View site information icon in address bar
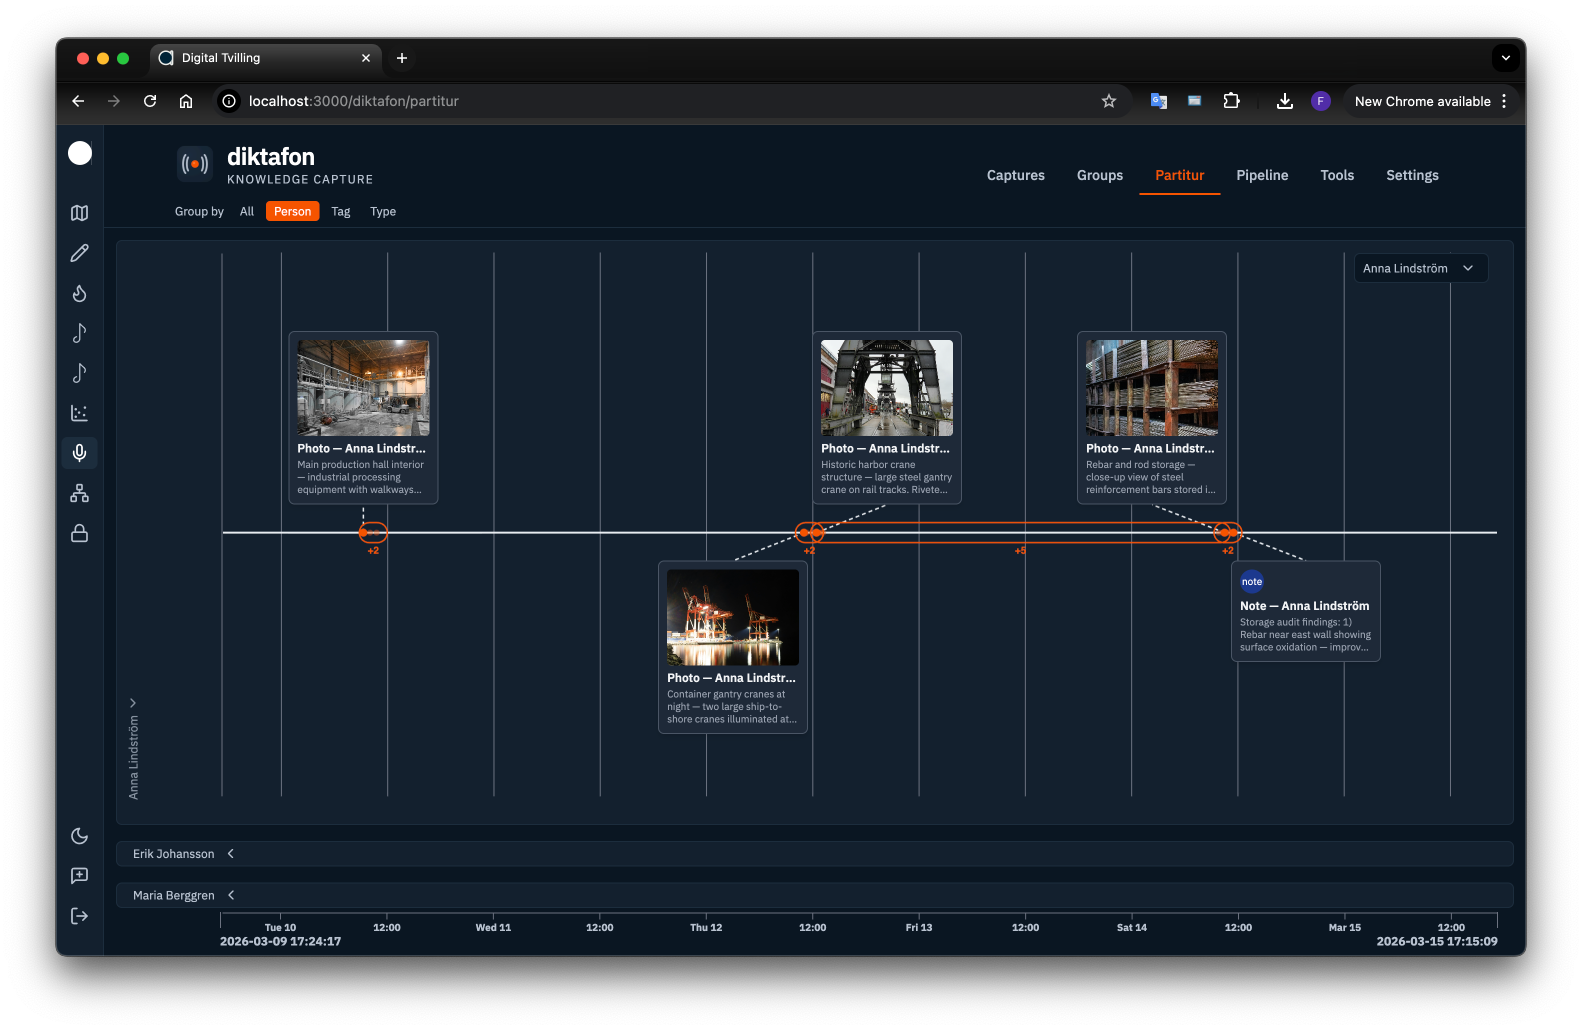 (x=229, y=101)
